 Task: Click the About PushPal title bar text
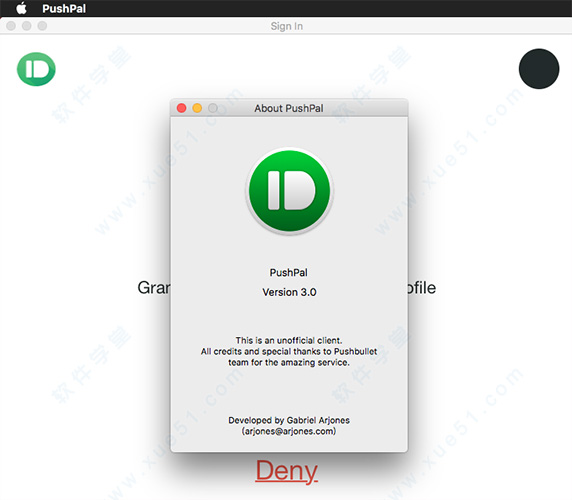(289, 108)
